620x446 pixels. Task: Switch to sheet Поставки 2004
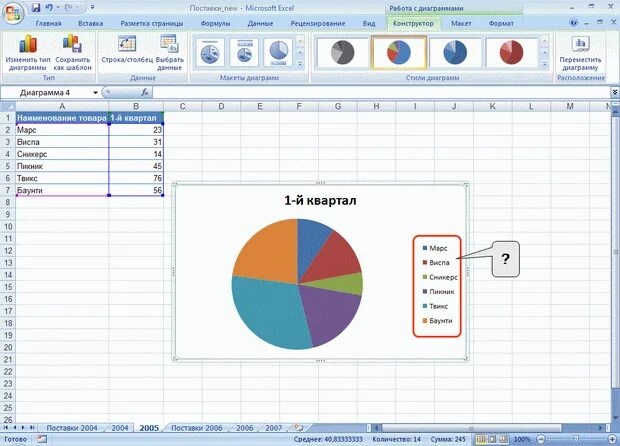(72, 428)
